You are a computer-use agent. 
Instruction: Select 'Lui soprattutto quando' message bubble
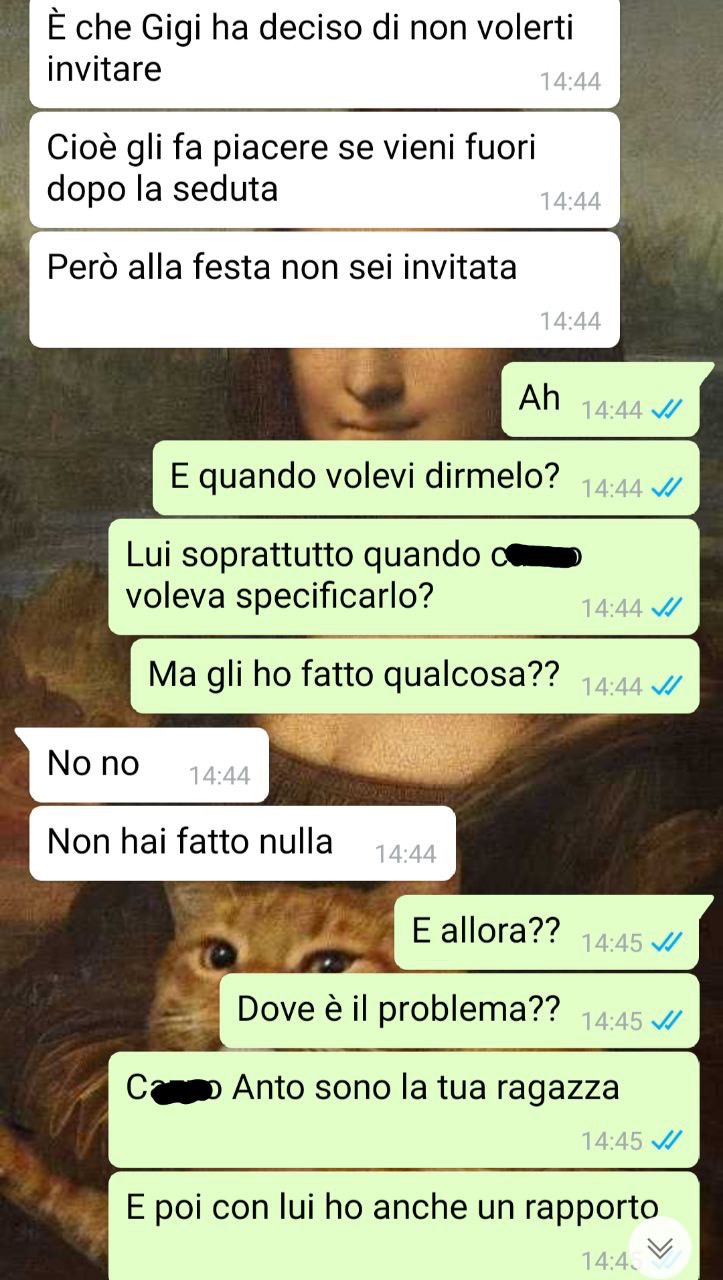pos(404,577)
